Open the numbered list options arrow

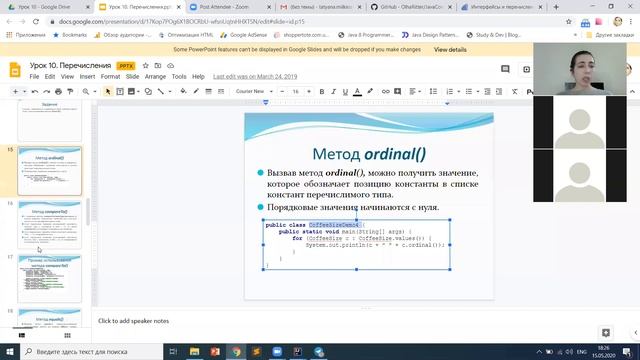(x=458, y=91)
